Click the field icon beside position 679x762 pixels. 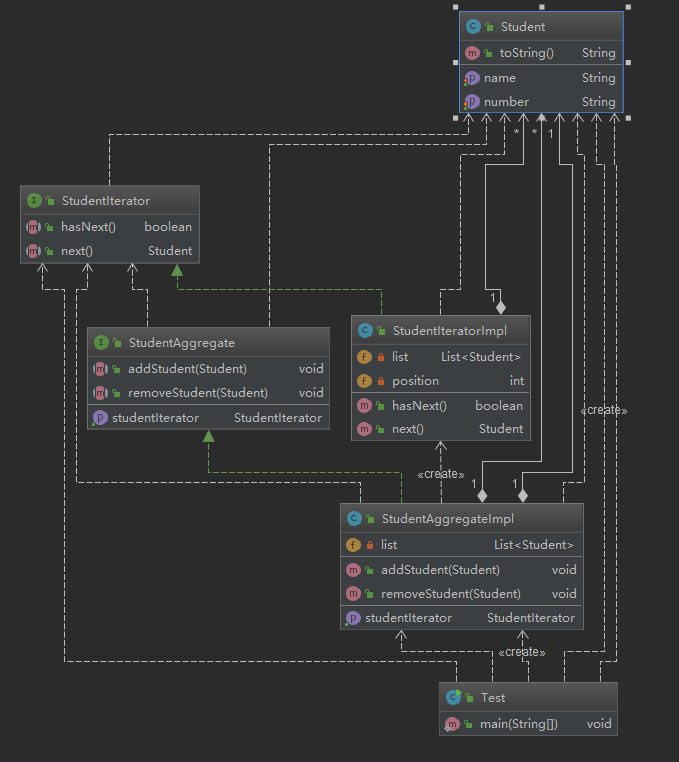pos(364,381)
